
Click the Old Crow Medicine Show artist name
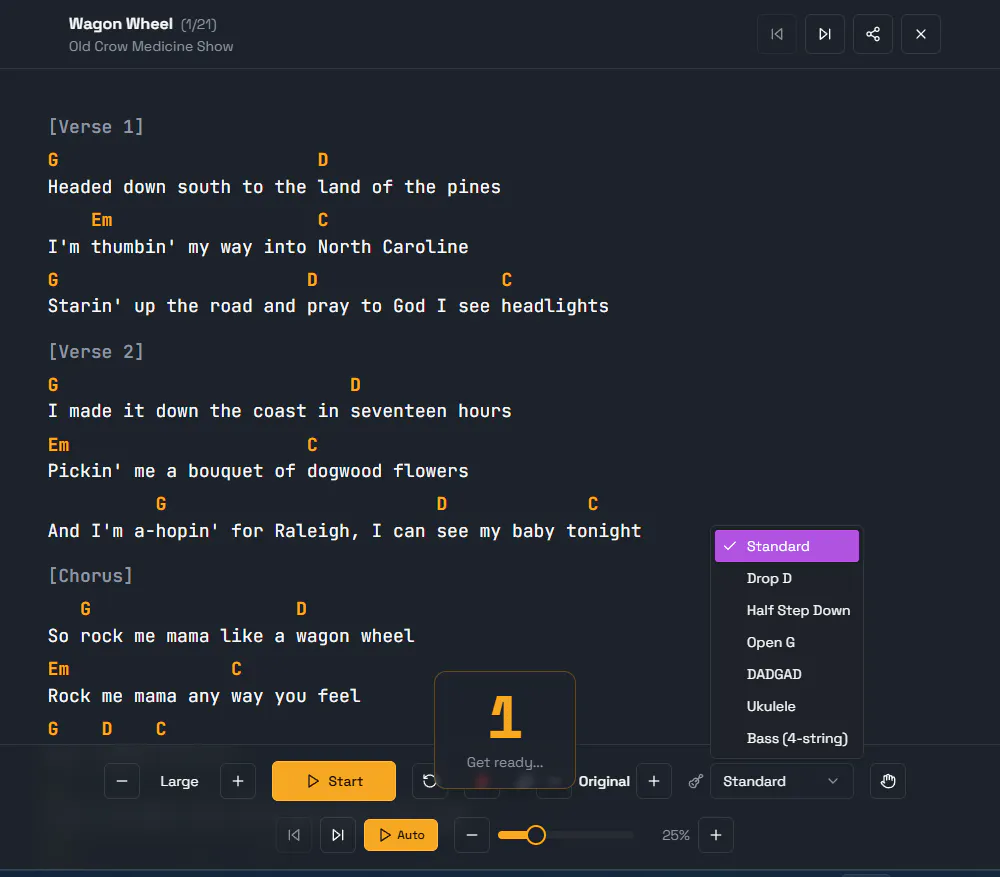click(151, 47)
